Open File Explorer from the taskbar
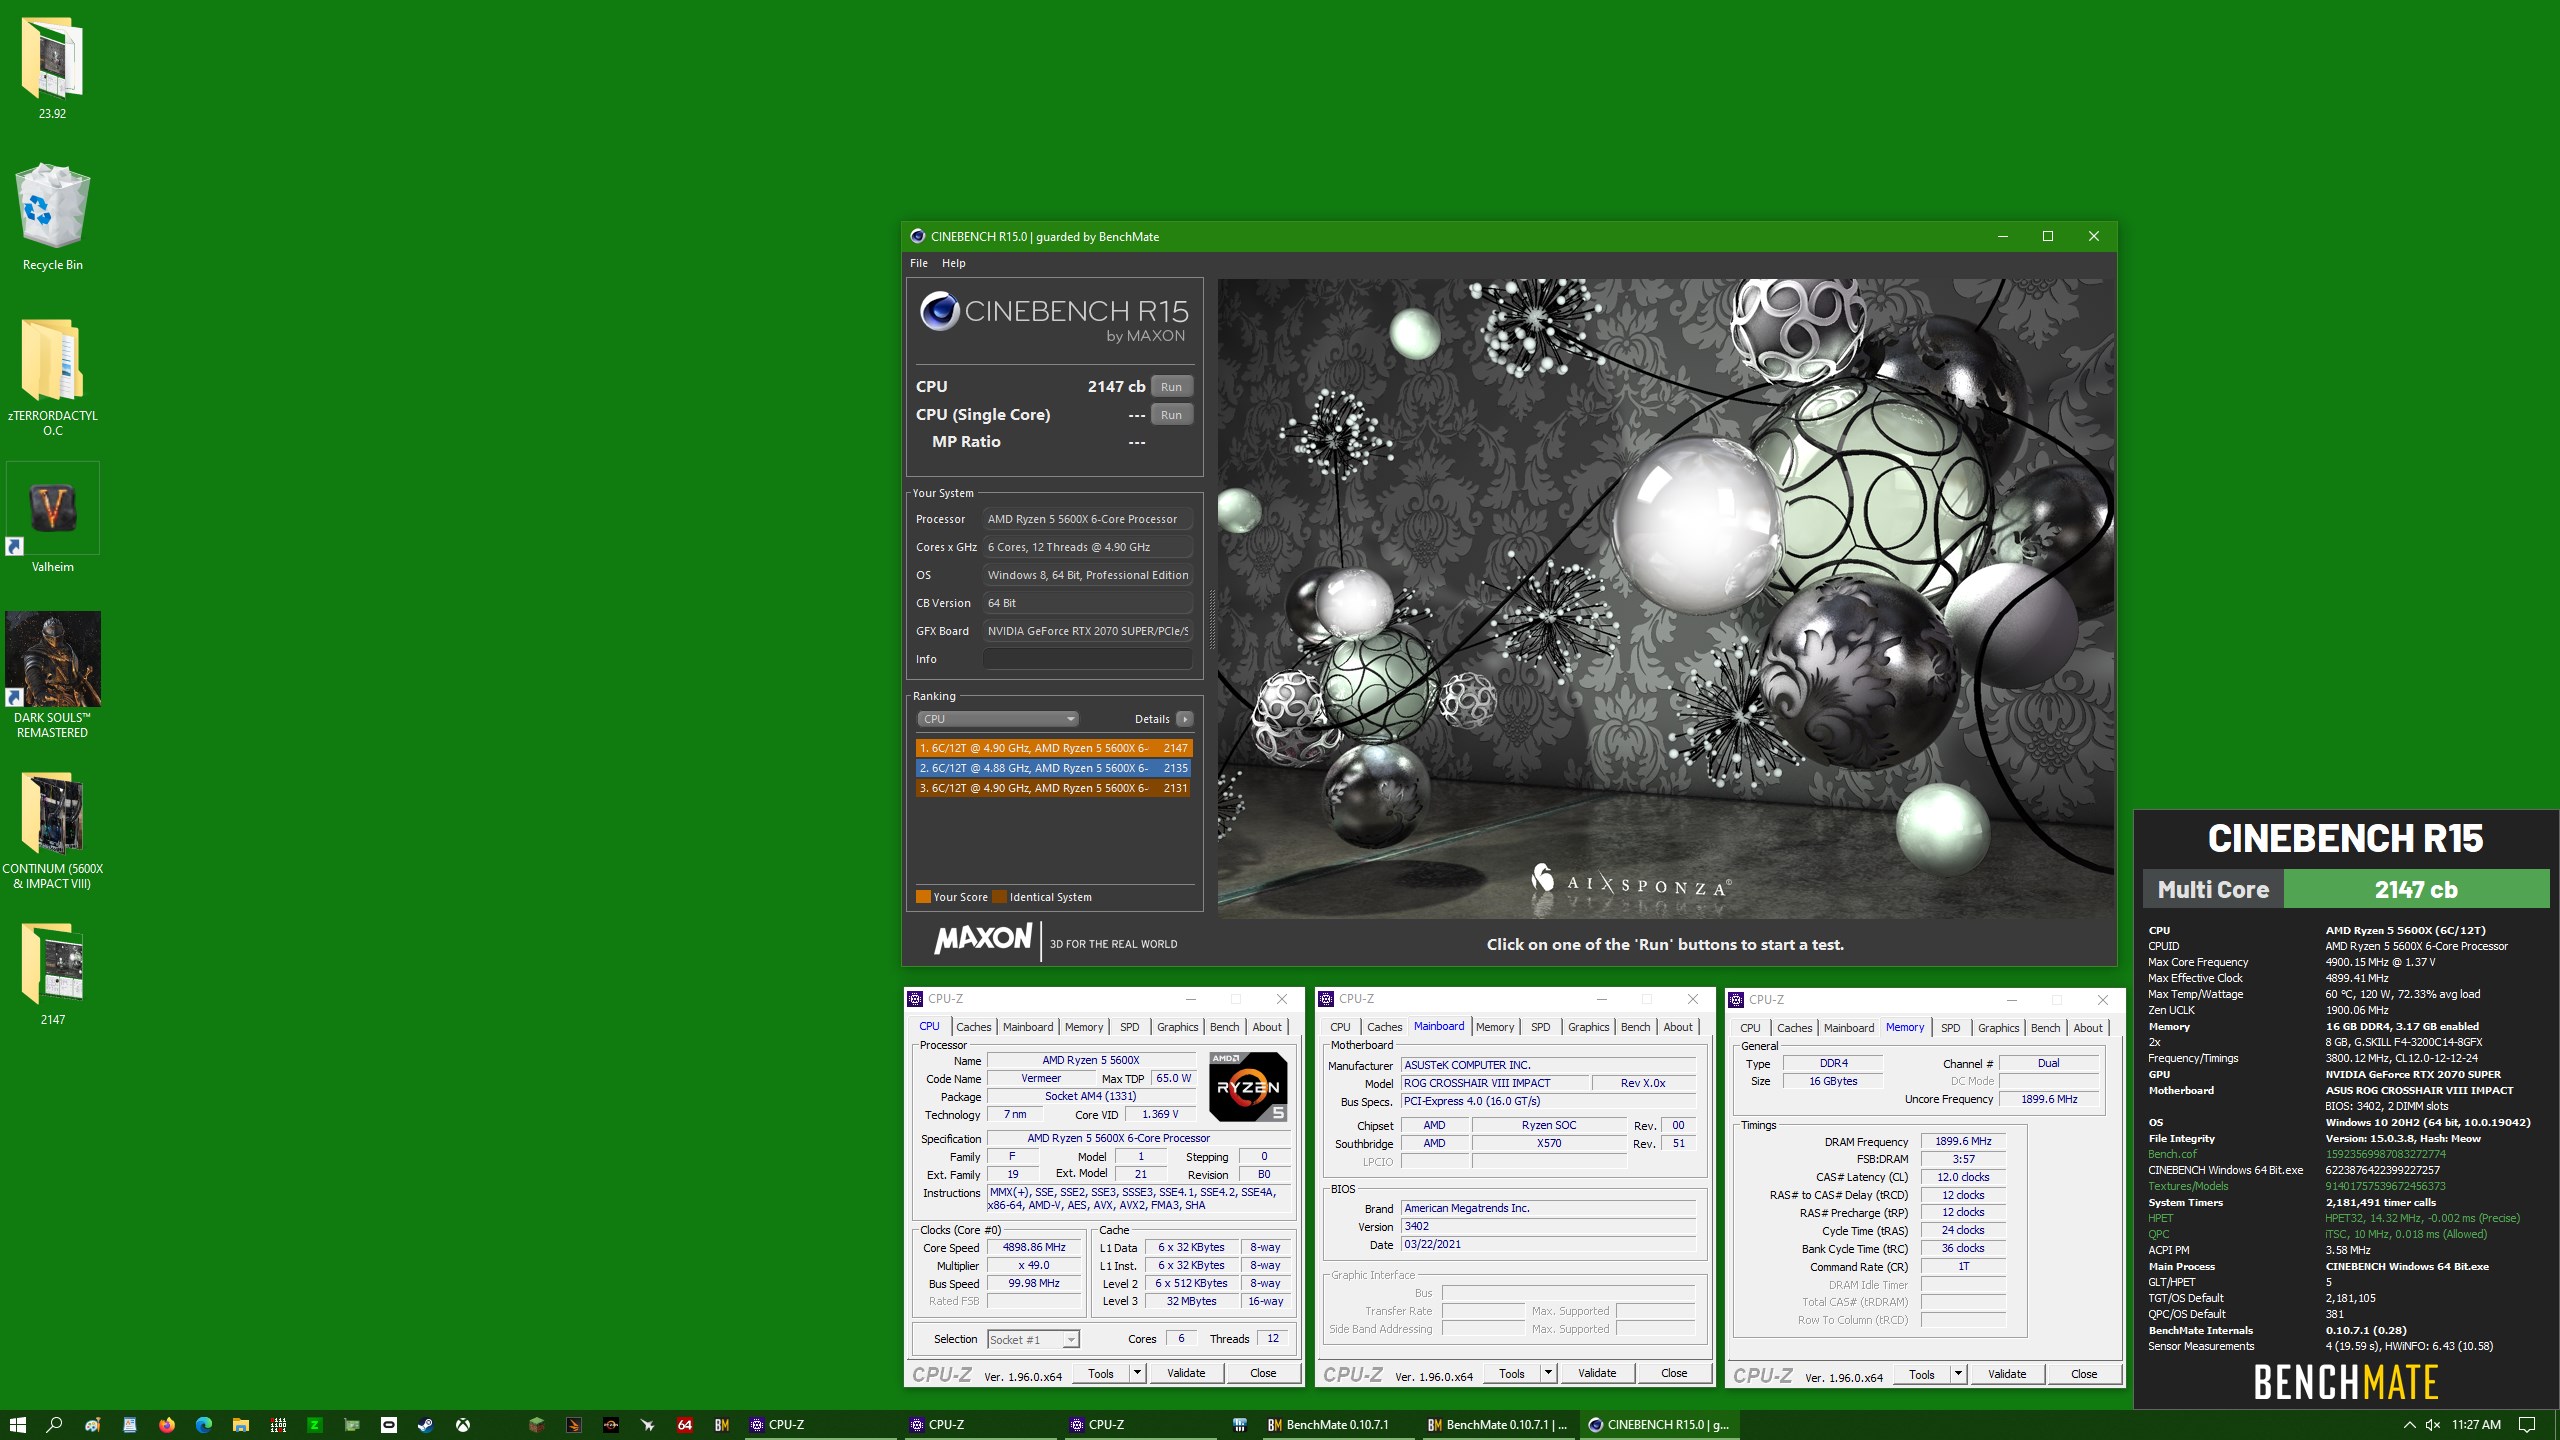This screenshot has width=2560, height=1440. click(240, 1425)
